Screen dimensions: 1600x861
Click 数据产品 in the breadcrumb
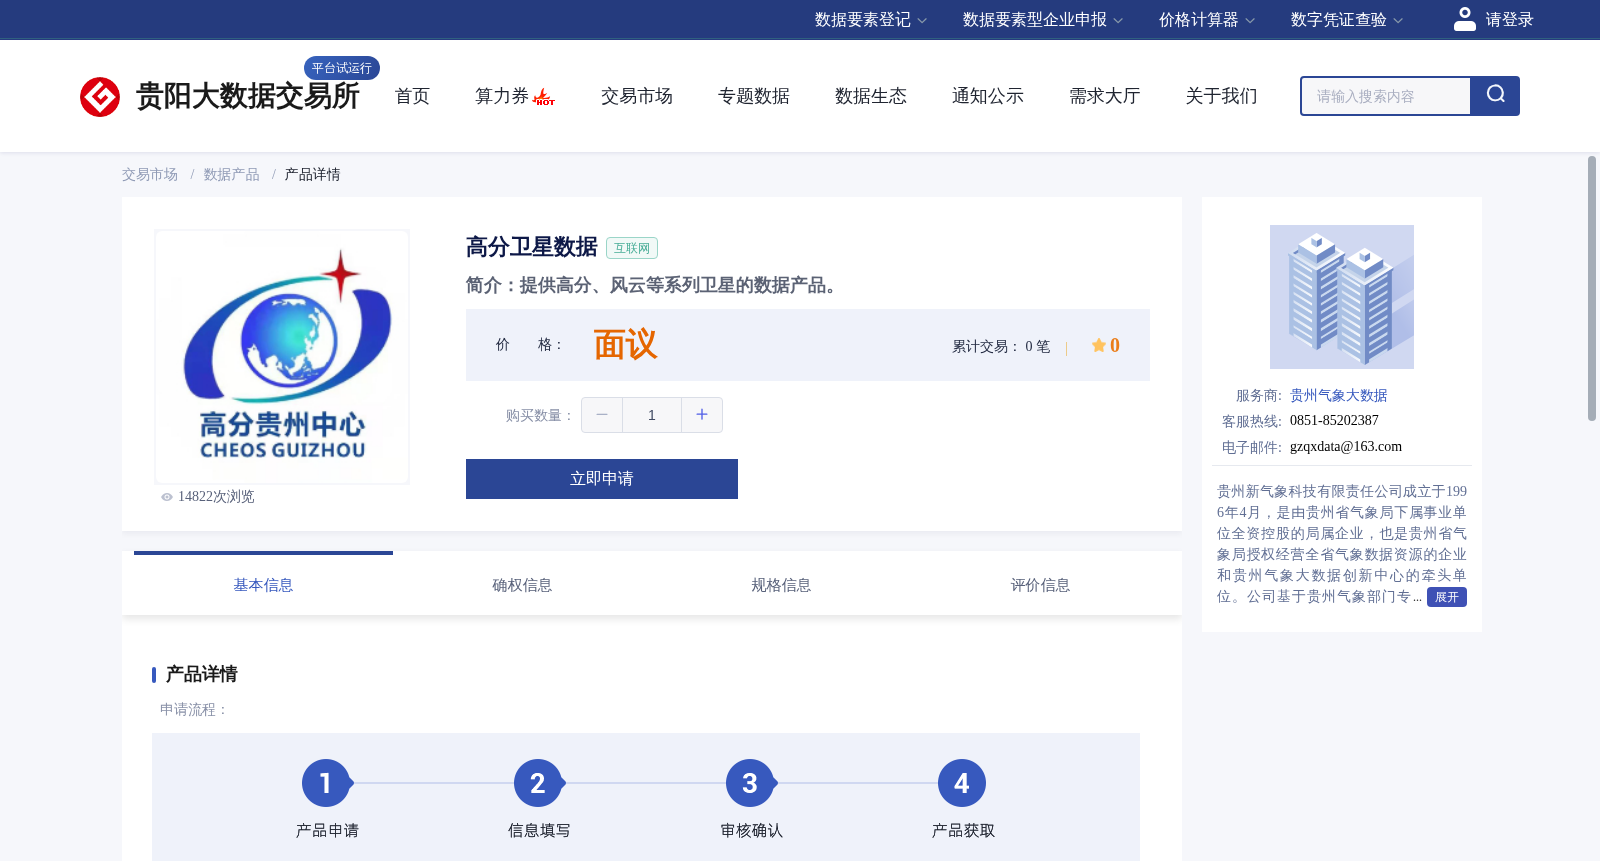click(x=231, y=175)
